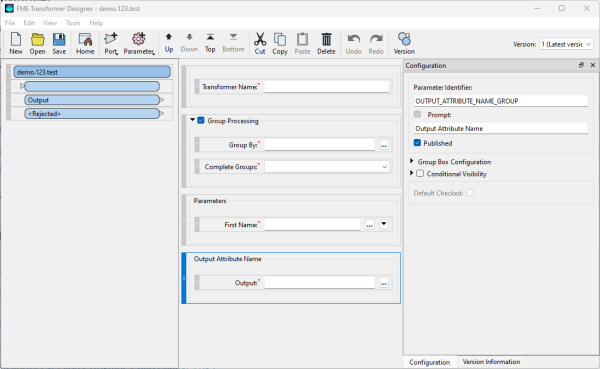Select the <Rejected> port node
The width and height of the screenshot is (600, 369).
coord(92,114)
